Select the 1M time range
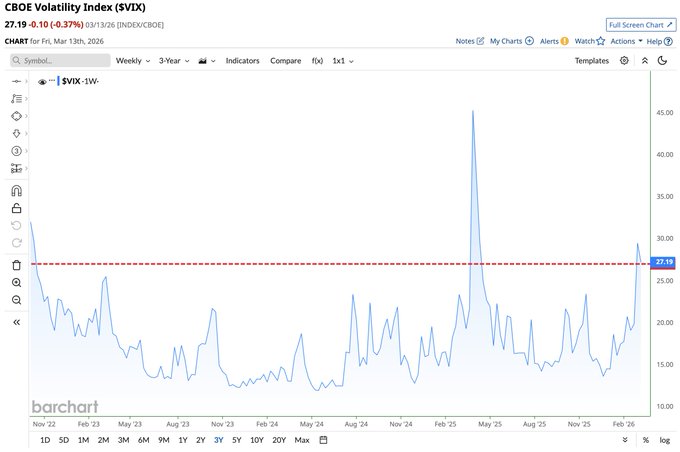Screen dimensions: 680x452 pos(83,440)
